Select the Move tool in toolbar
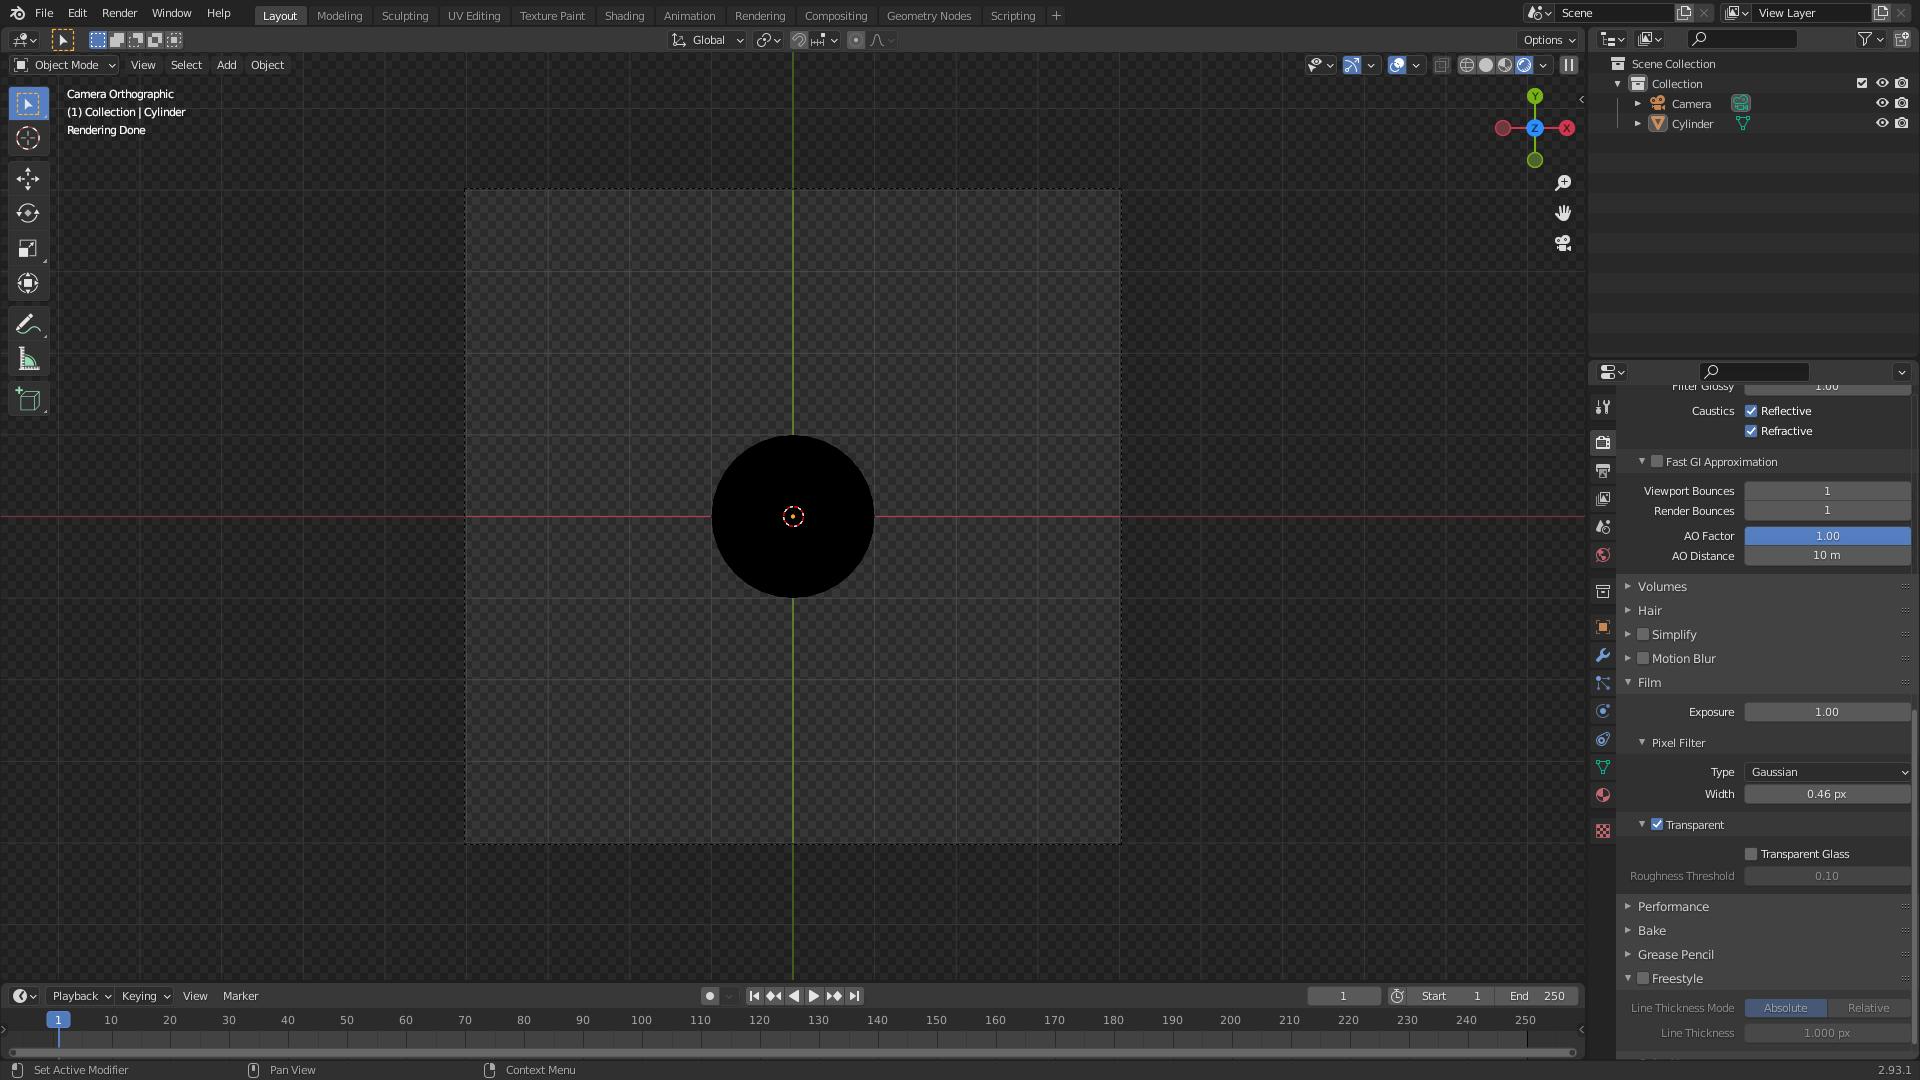 pyautogui.click(x=26, y=178)
